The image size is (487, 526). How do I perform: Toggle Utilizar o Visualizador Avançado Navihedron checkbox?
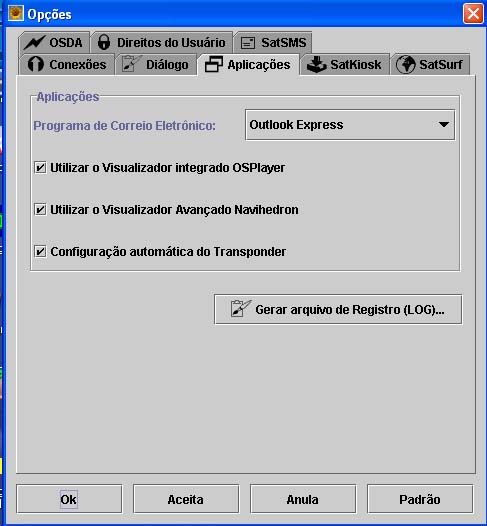(x=40, y=210)
